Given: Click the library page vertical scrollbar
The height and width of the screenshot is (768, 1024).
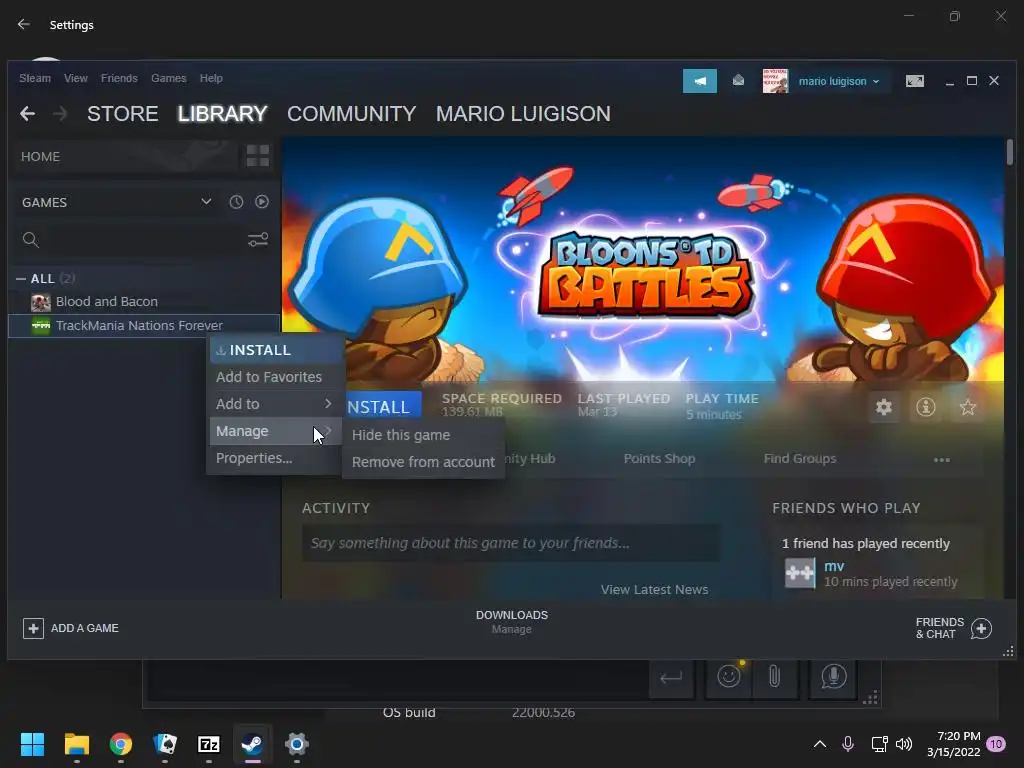Looking at the screenshot, I should [1009, 152].
